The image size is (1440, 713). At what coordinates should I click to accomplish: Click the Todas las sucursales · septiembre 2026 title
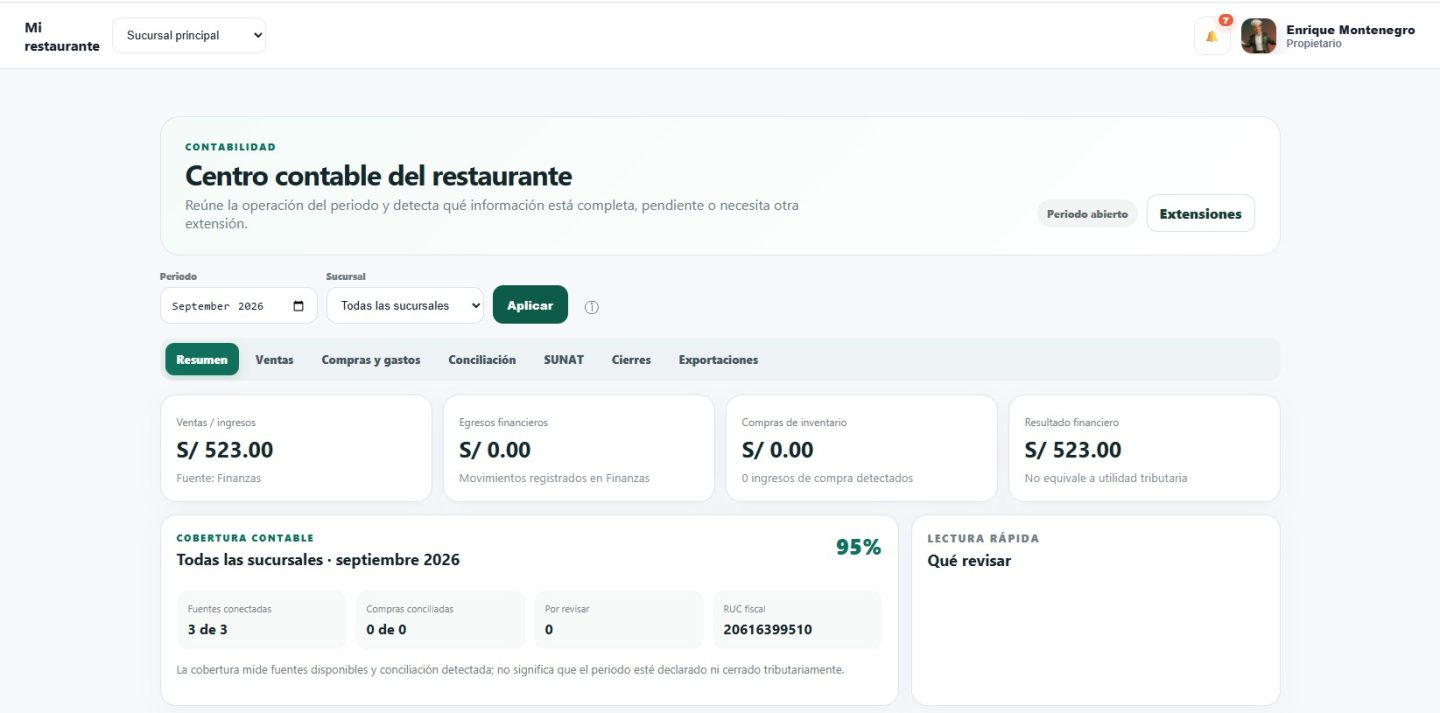coord(318,560)
